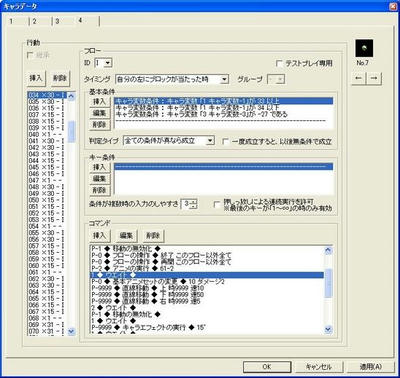Screen dimensions: 400x378
Task: Click scroll-up arrow of action list
Action: 71,96
